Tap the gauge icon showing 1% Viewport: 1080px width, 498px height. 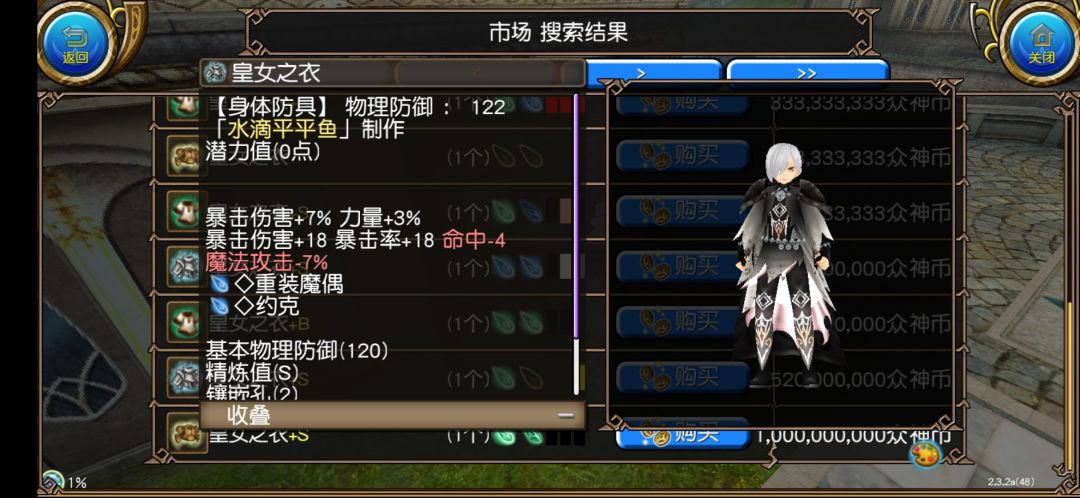click(x=53, y=480)
